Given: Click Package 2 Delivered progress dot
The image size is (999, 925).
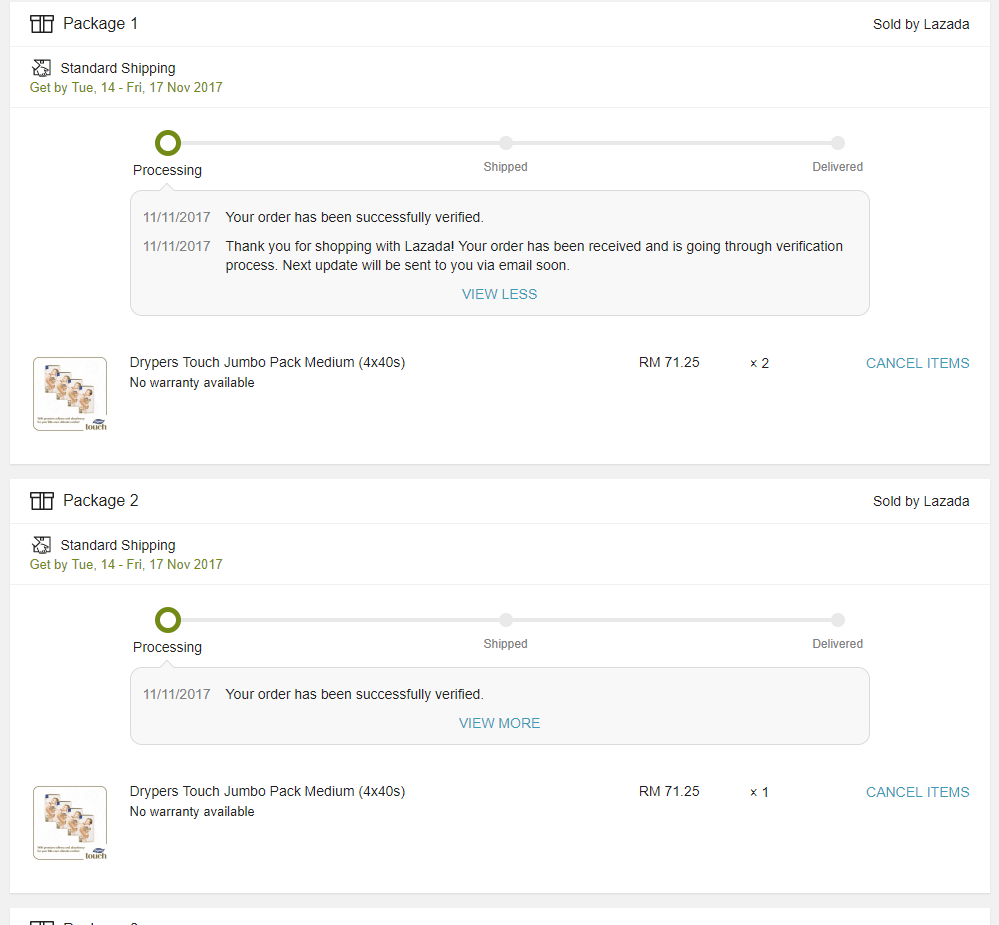Looking at the screenshot, I should pyautogui.click(x=838, y=620).
